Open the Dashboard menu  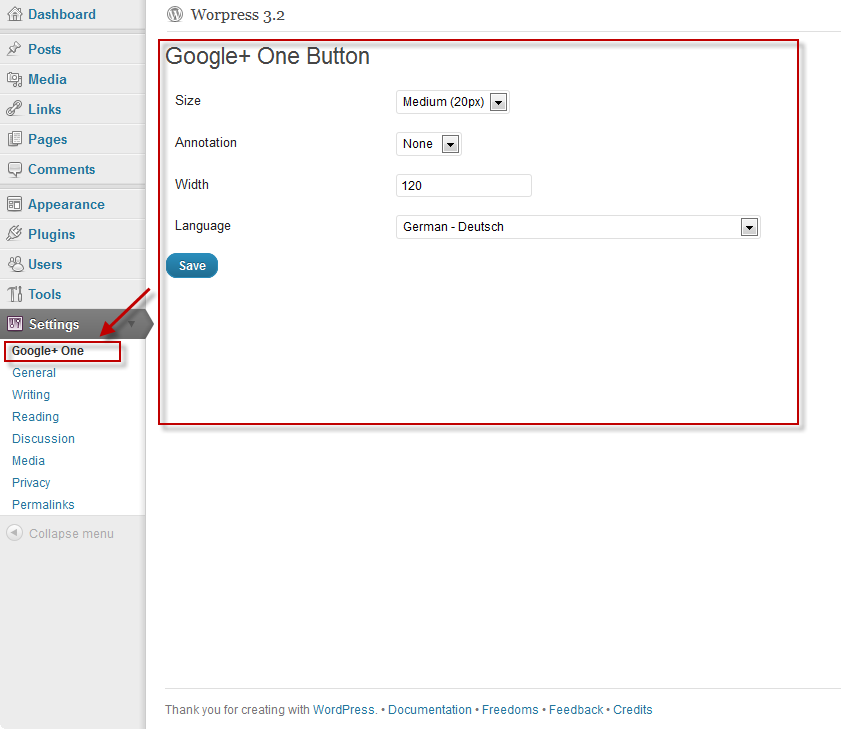pyautogui.click(x=62, y=14)
